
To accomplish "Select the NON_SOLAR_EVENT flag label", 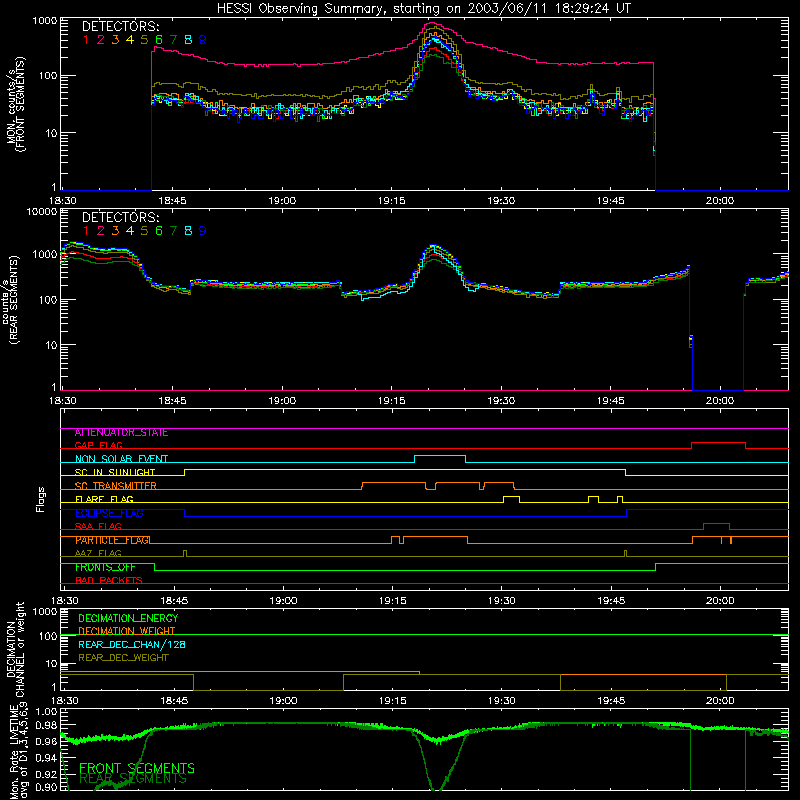I will click(121, 459).
